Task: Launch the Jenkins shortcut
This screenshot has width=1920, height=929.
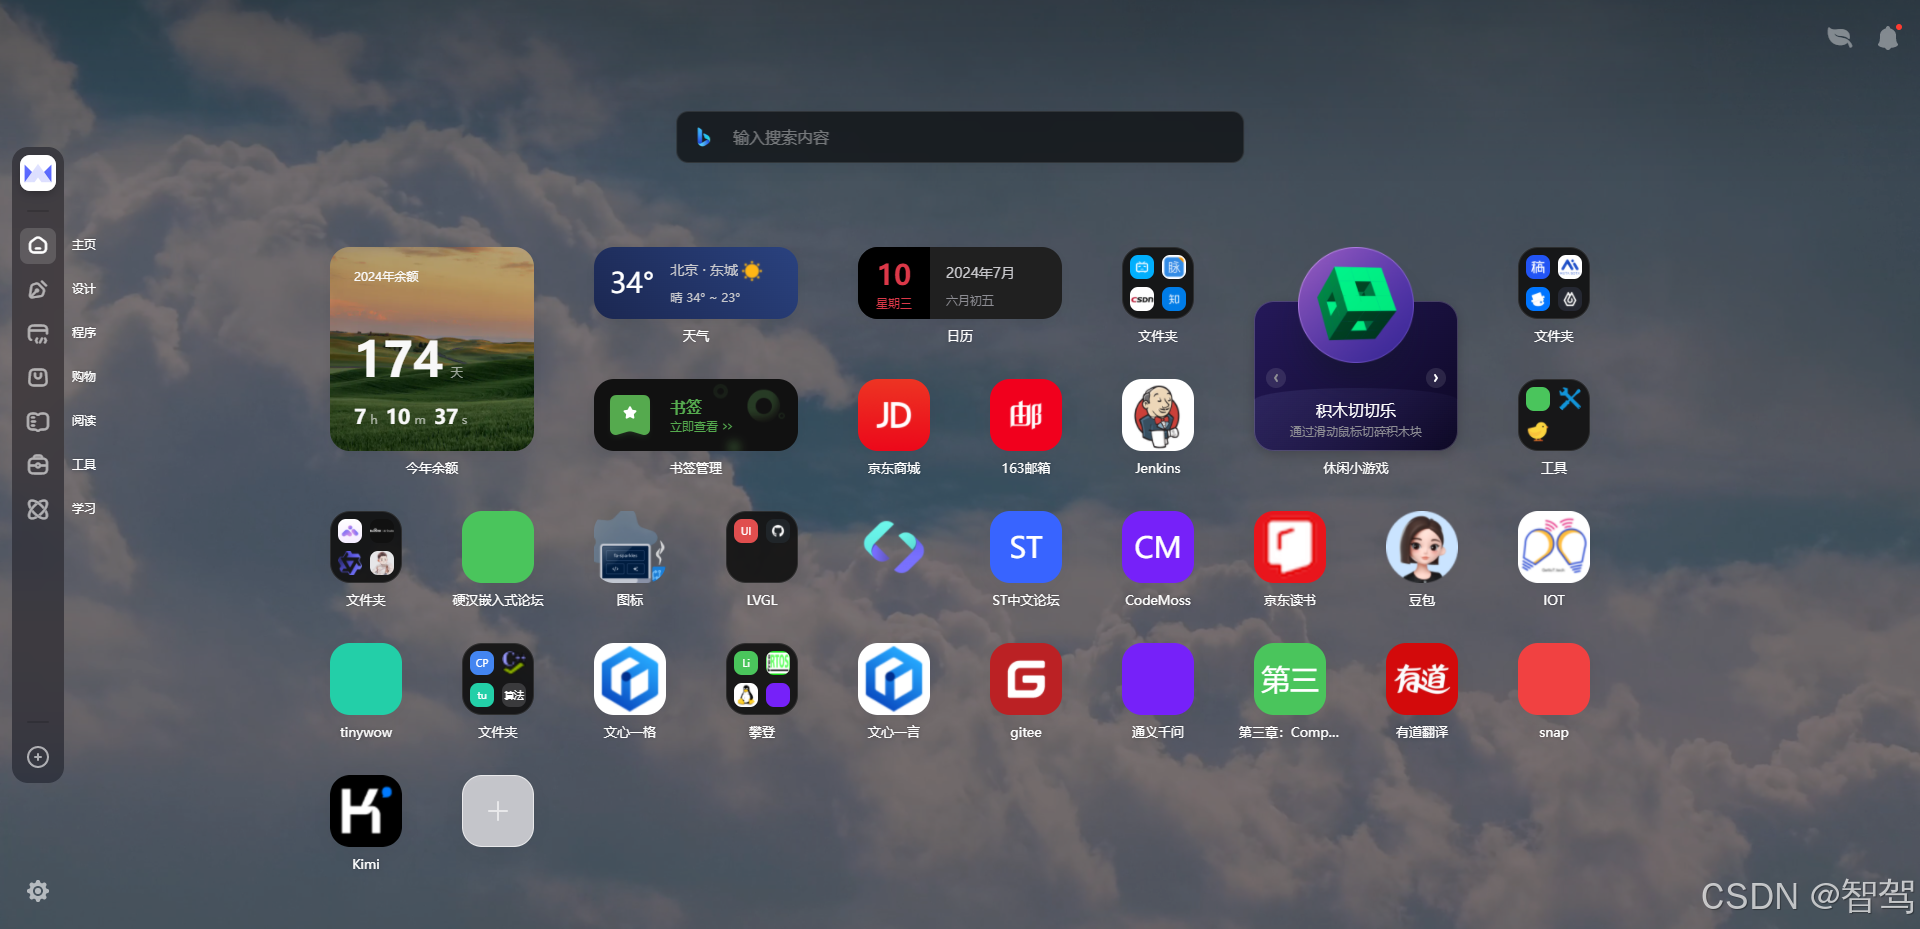Action: click(1158, 415)
